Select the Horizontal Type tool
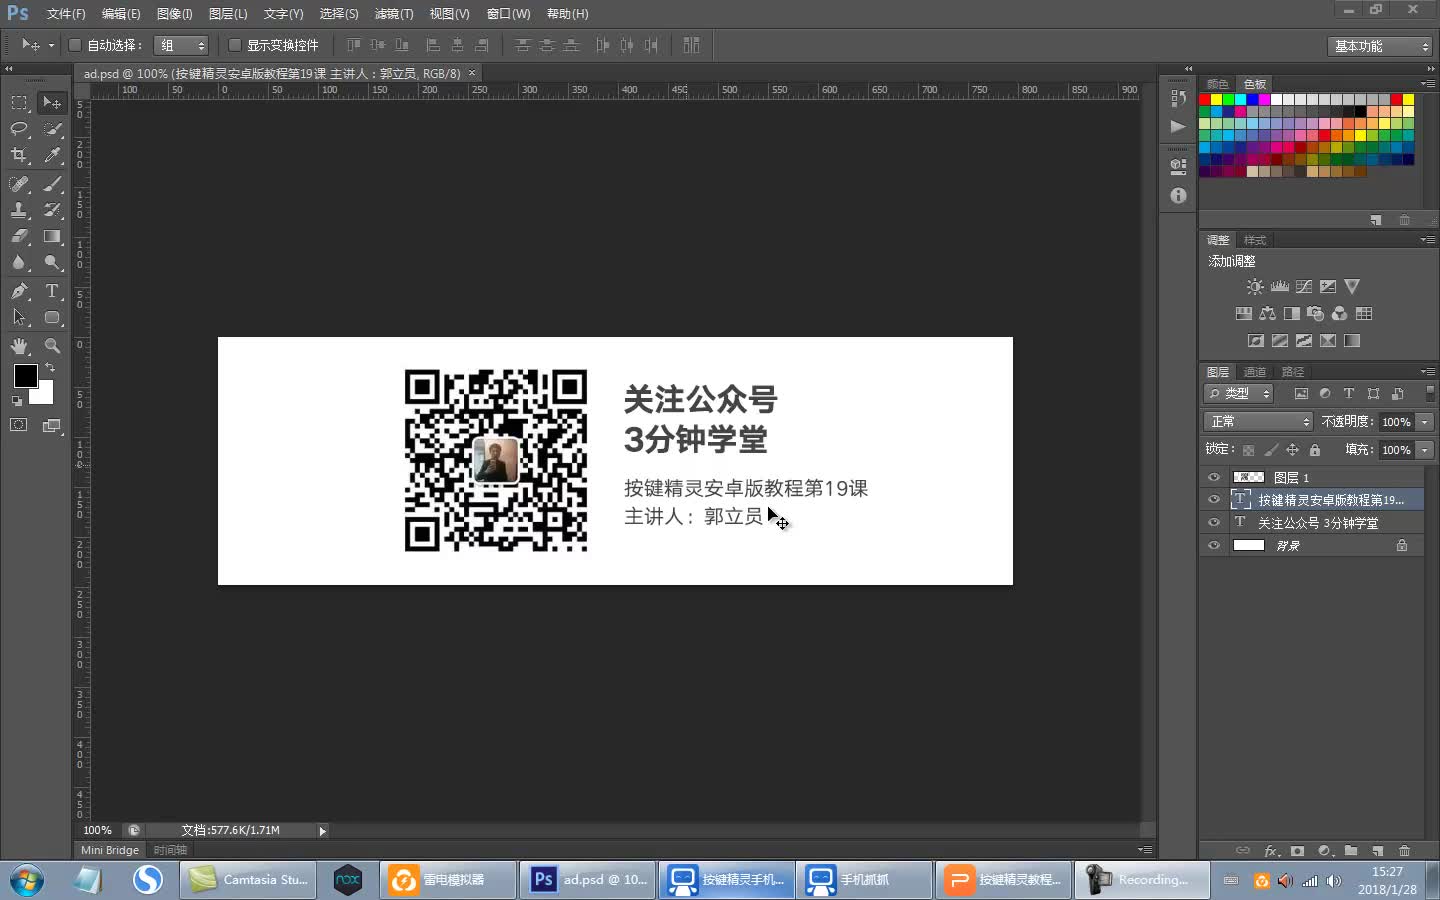Image resolution: width=1440 pixels, height=900 pixels. click(52, 291)
